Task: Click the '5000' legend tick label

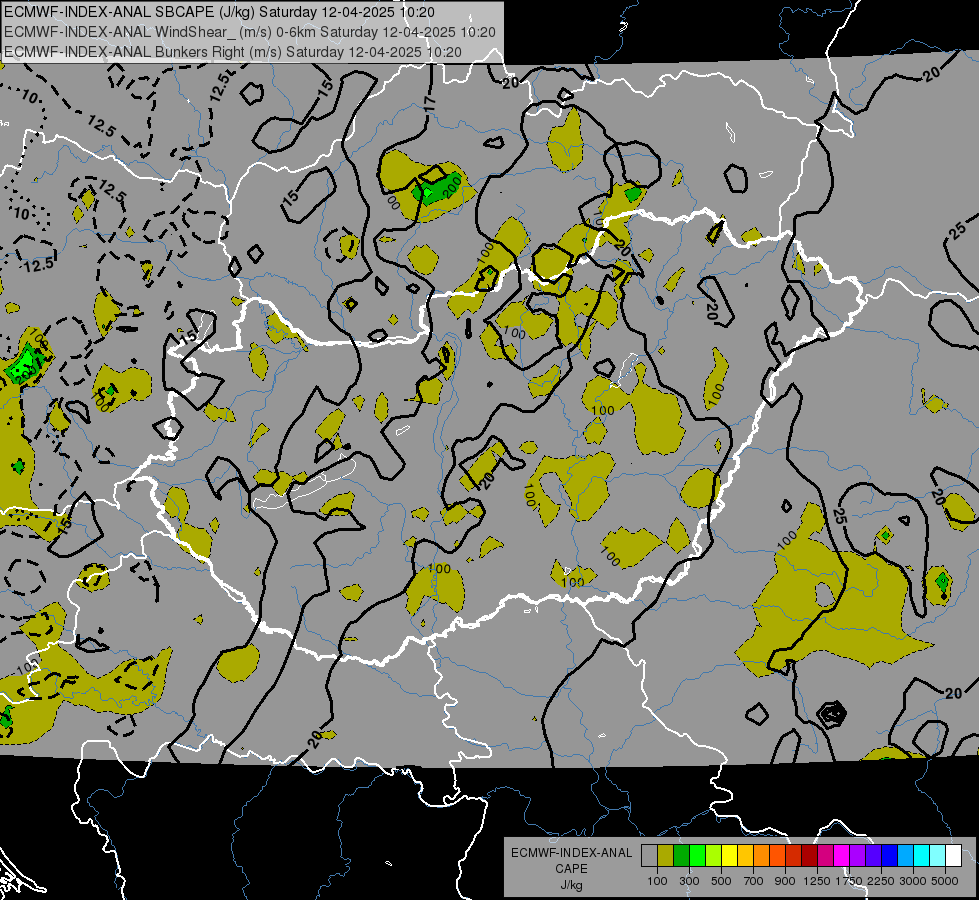Action: coord(945,881)
